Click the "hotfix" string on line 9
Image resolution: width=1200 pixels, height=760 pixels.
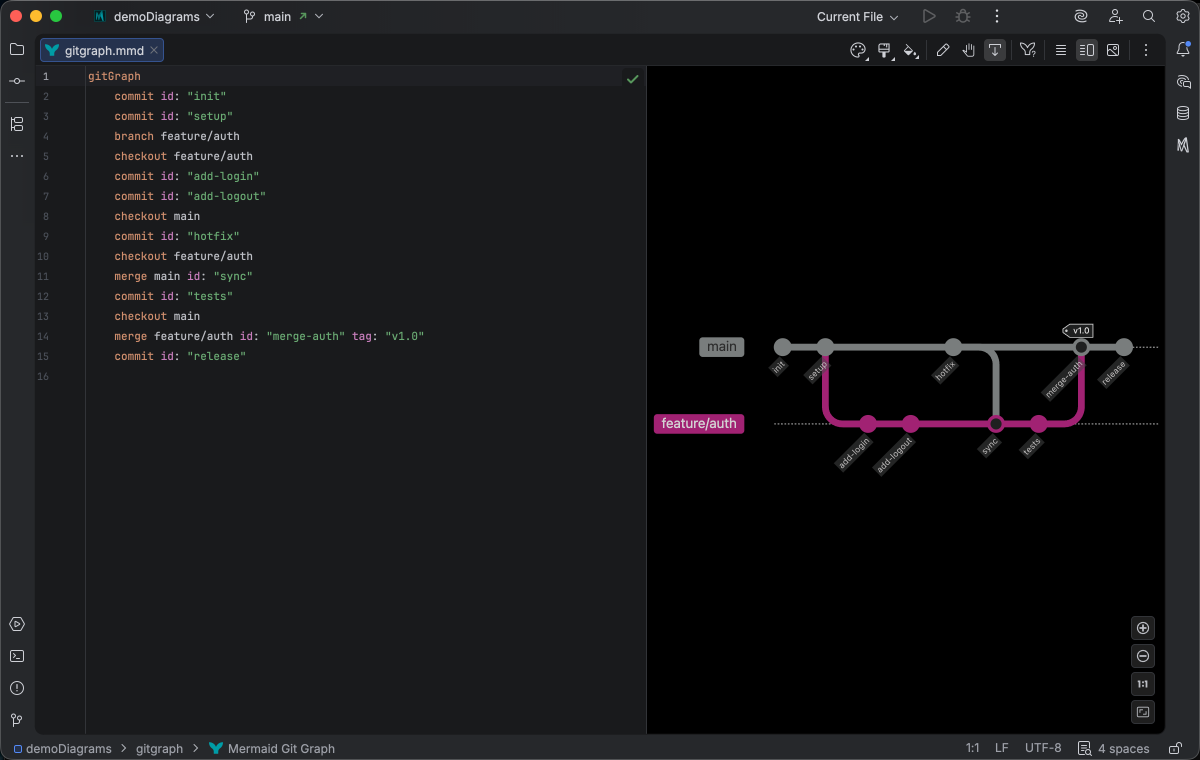coord(213,236)
